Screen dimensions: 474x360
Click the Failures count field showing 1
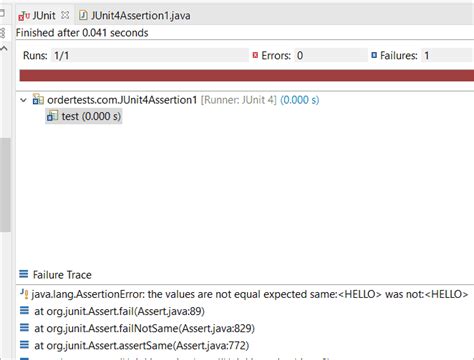tap(447, 55)
